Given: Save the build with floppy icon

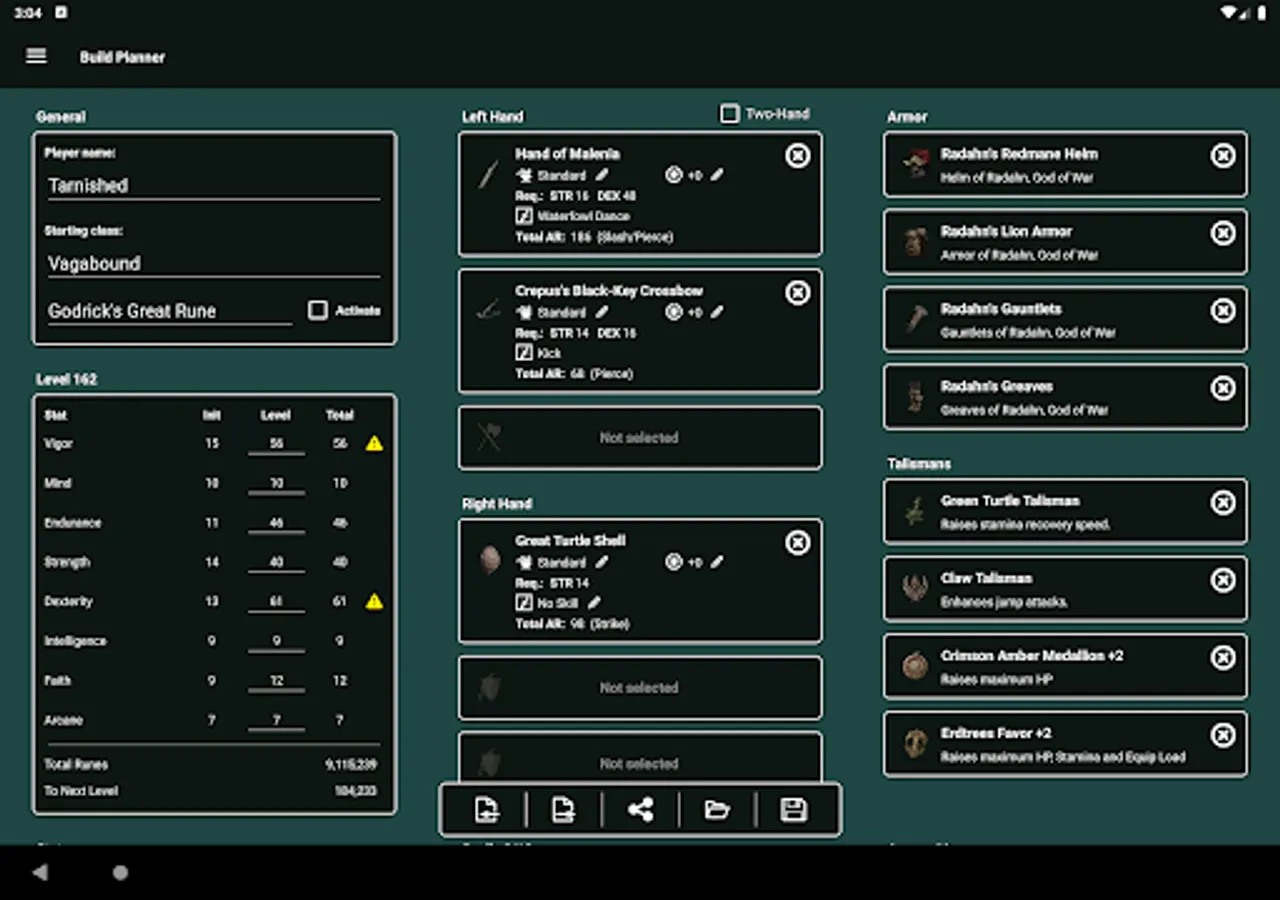Looking at the screenshot, I should [794, 810].
